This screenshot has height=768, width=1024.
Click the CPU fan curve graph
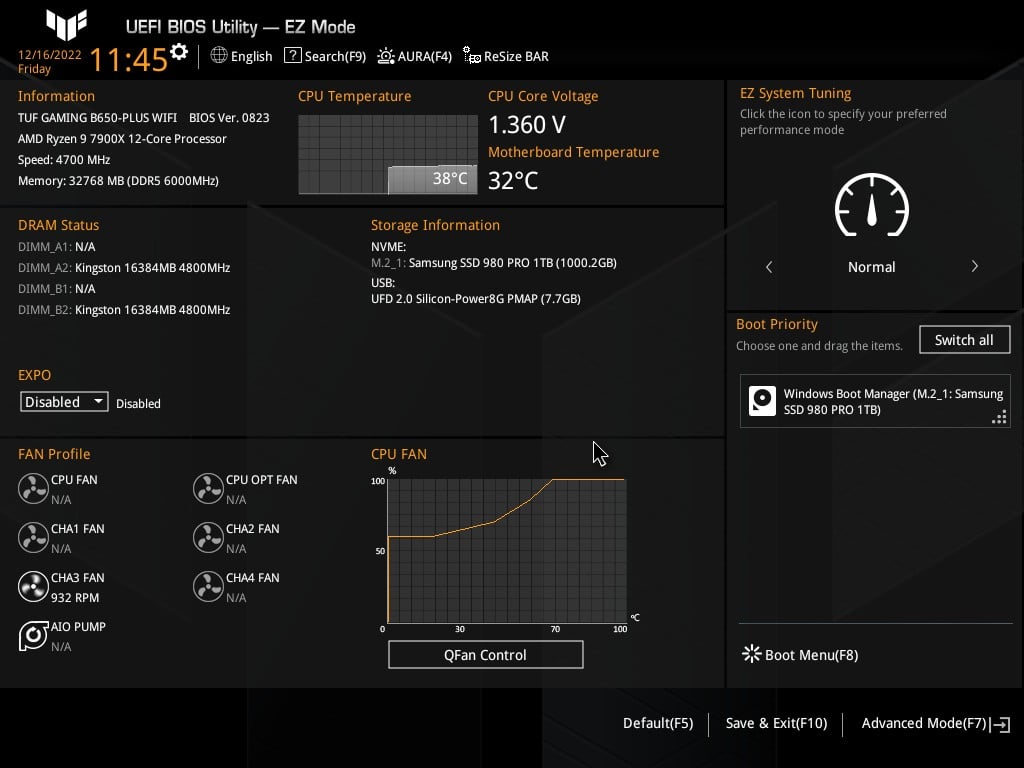[x=507, y=551]
